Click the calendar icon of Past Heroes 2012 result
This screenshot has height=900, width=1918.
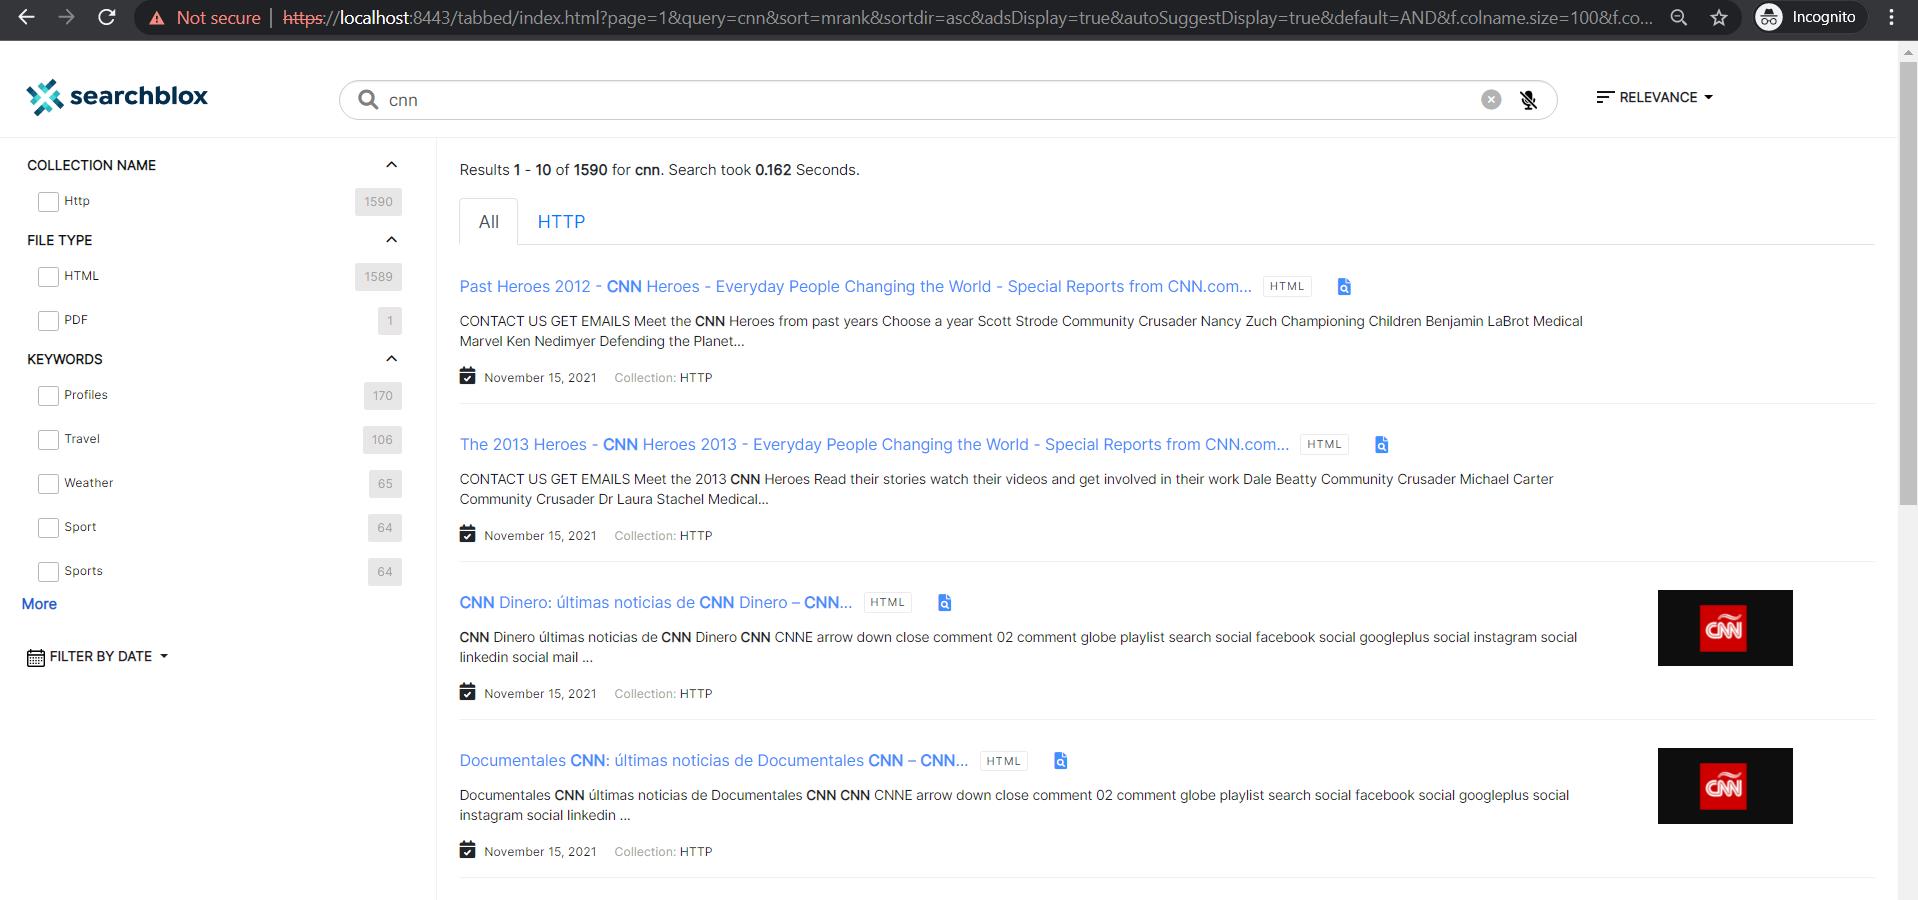coord(467,376)
